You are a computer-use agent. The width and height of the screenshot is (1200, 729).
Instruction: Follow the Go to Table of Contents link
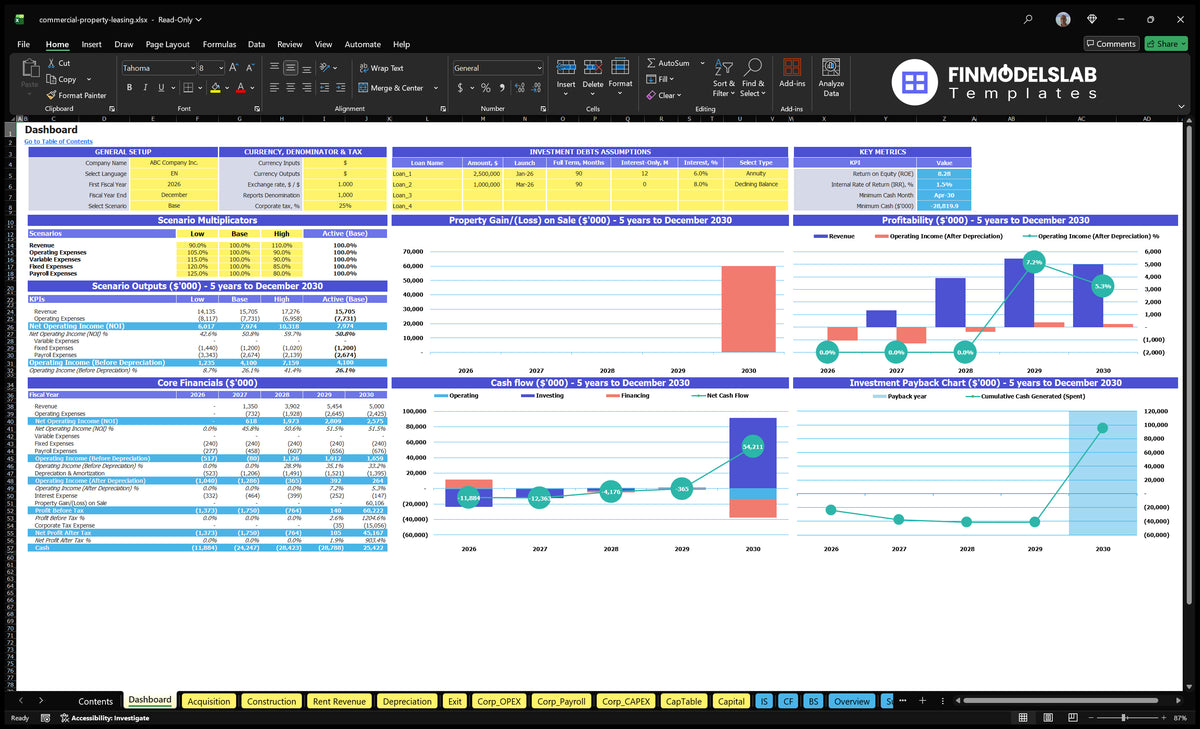coord(59,141)
